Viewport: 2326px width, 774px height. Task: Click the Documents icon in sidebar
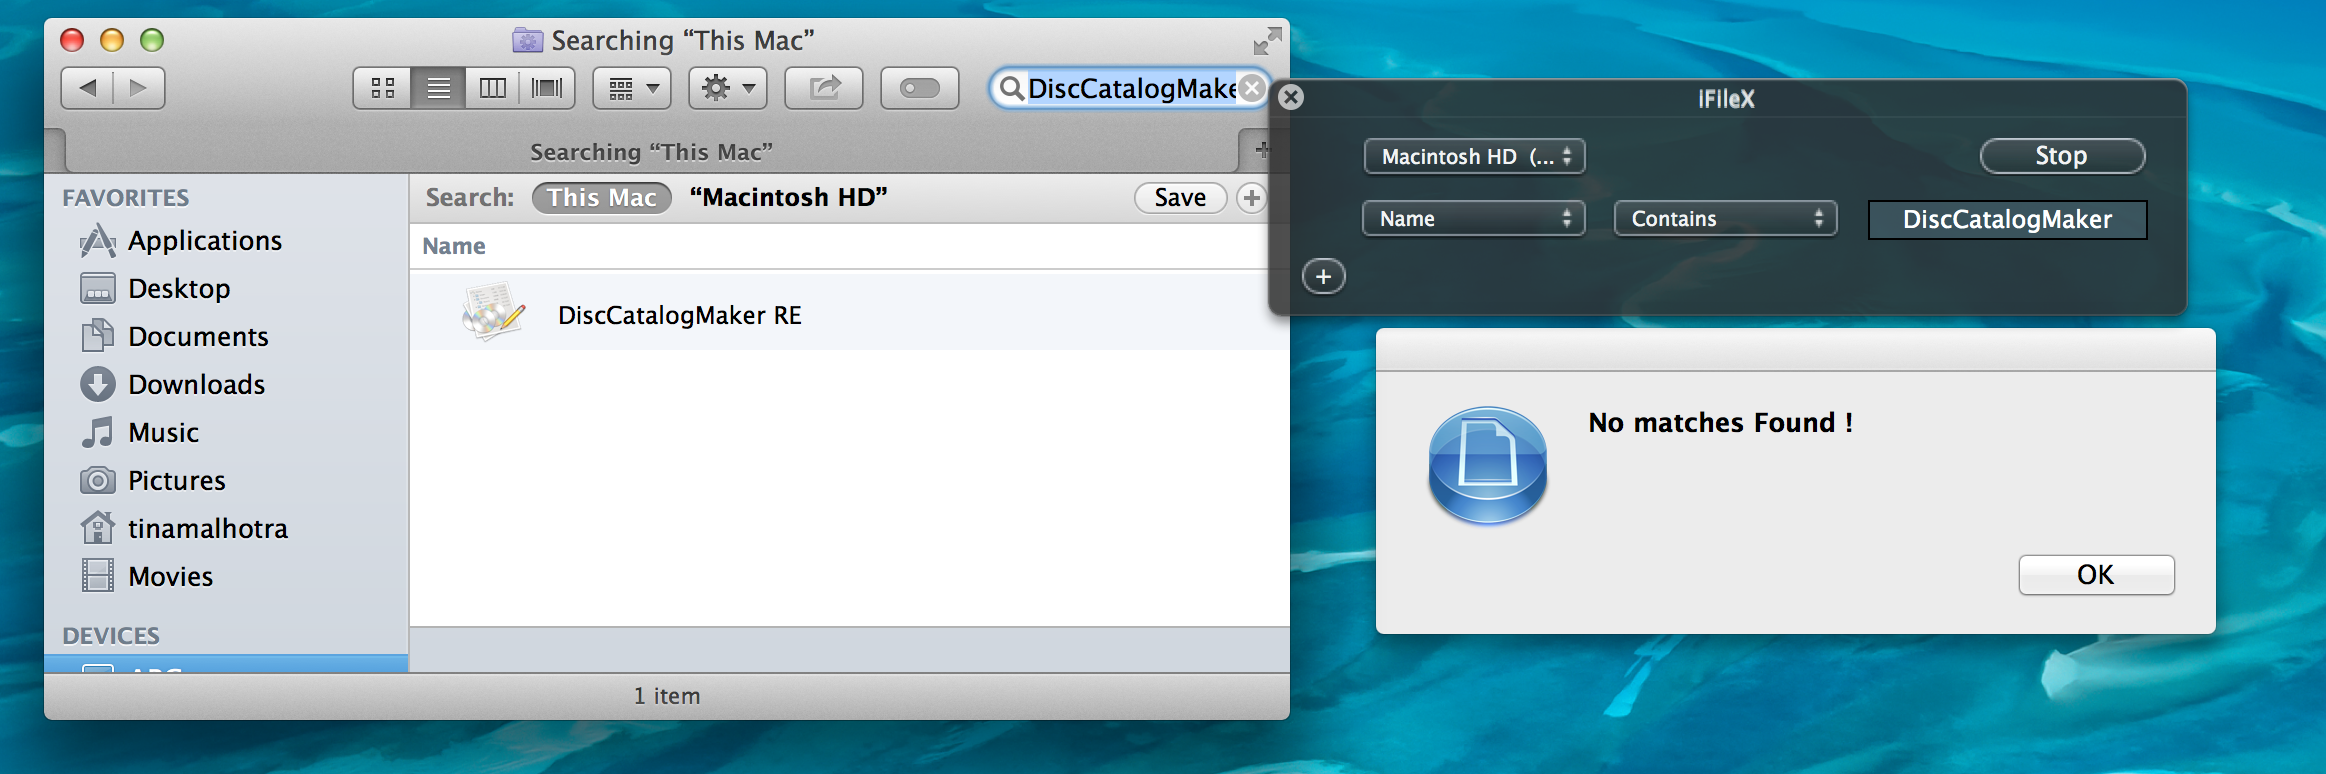coord(98,336)
